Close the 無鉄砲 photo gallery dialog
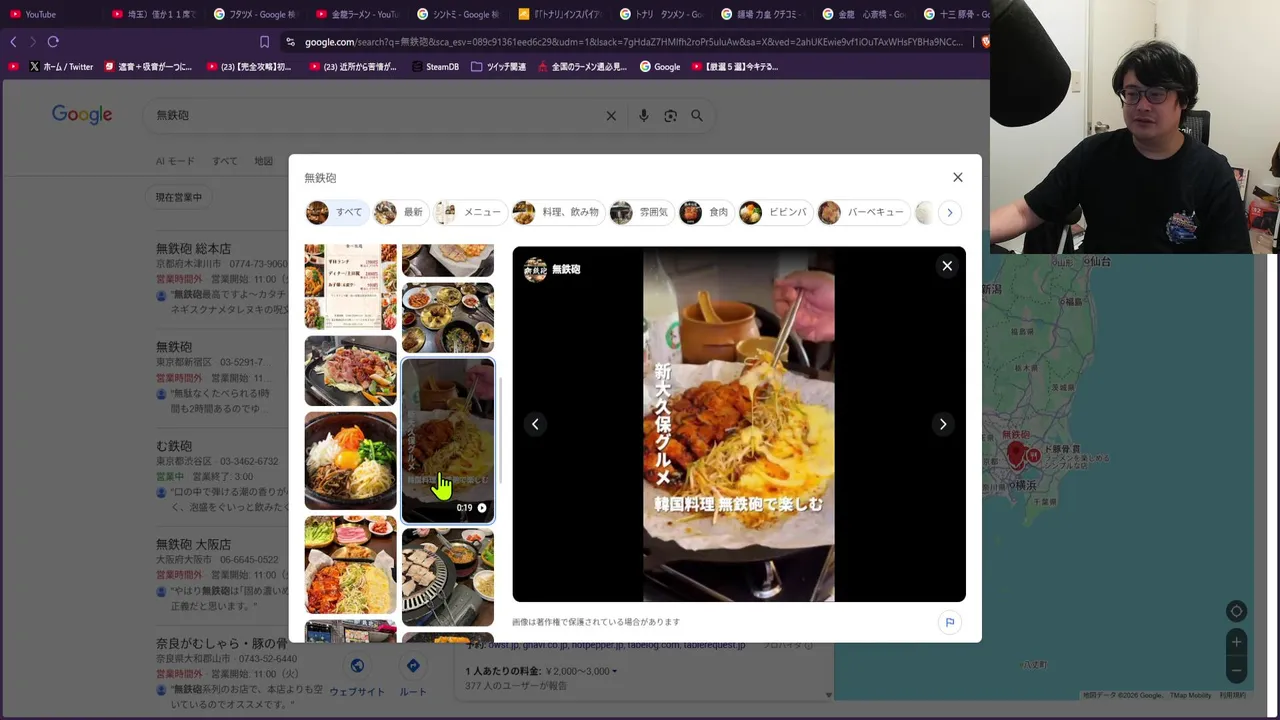 [x=957, y=177]
